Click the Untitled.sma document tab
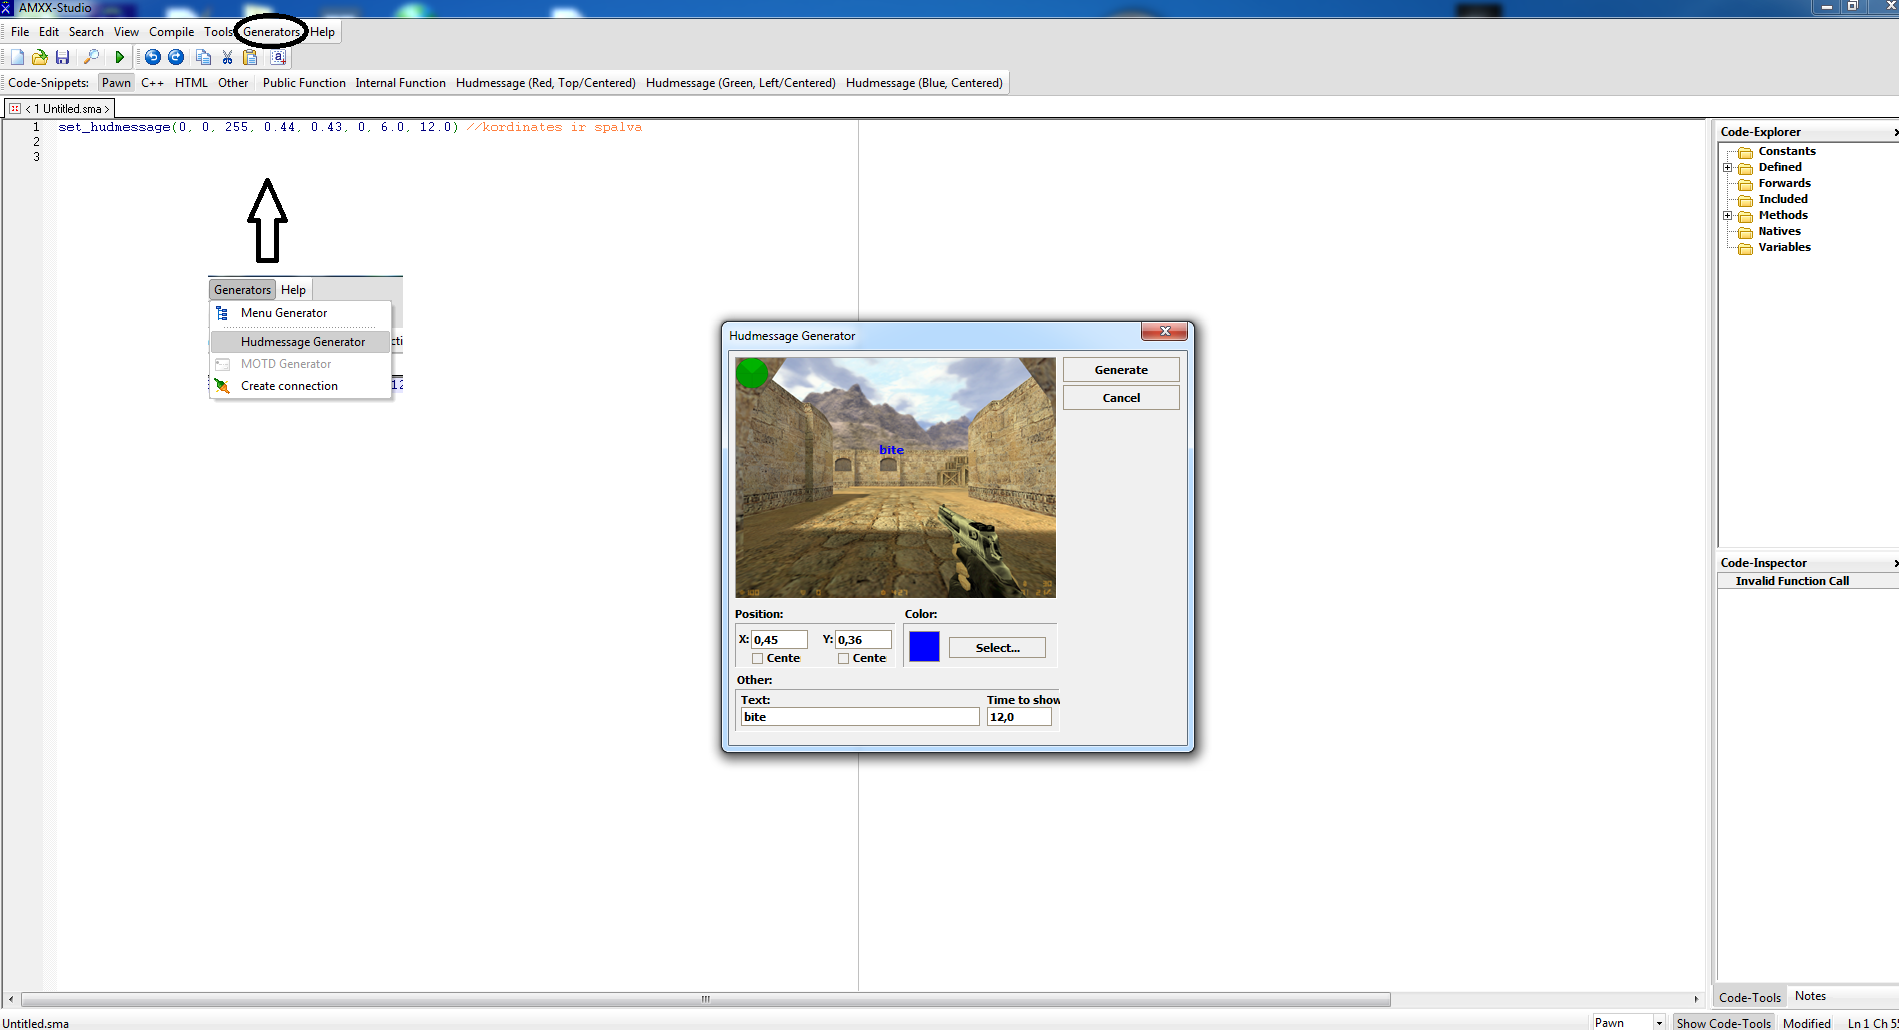The height and width of the screenshot is (1030, 1899). 60,109
